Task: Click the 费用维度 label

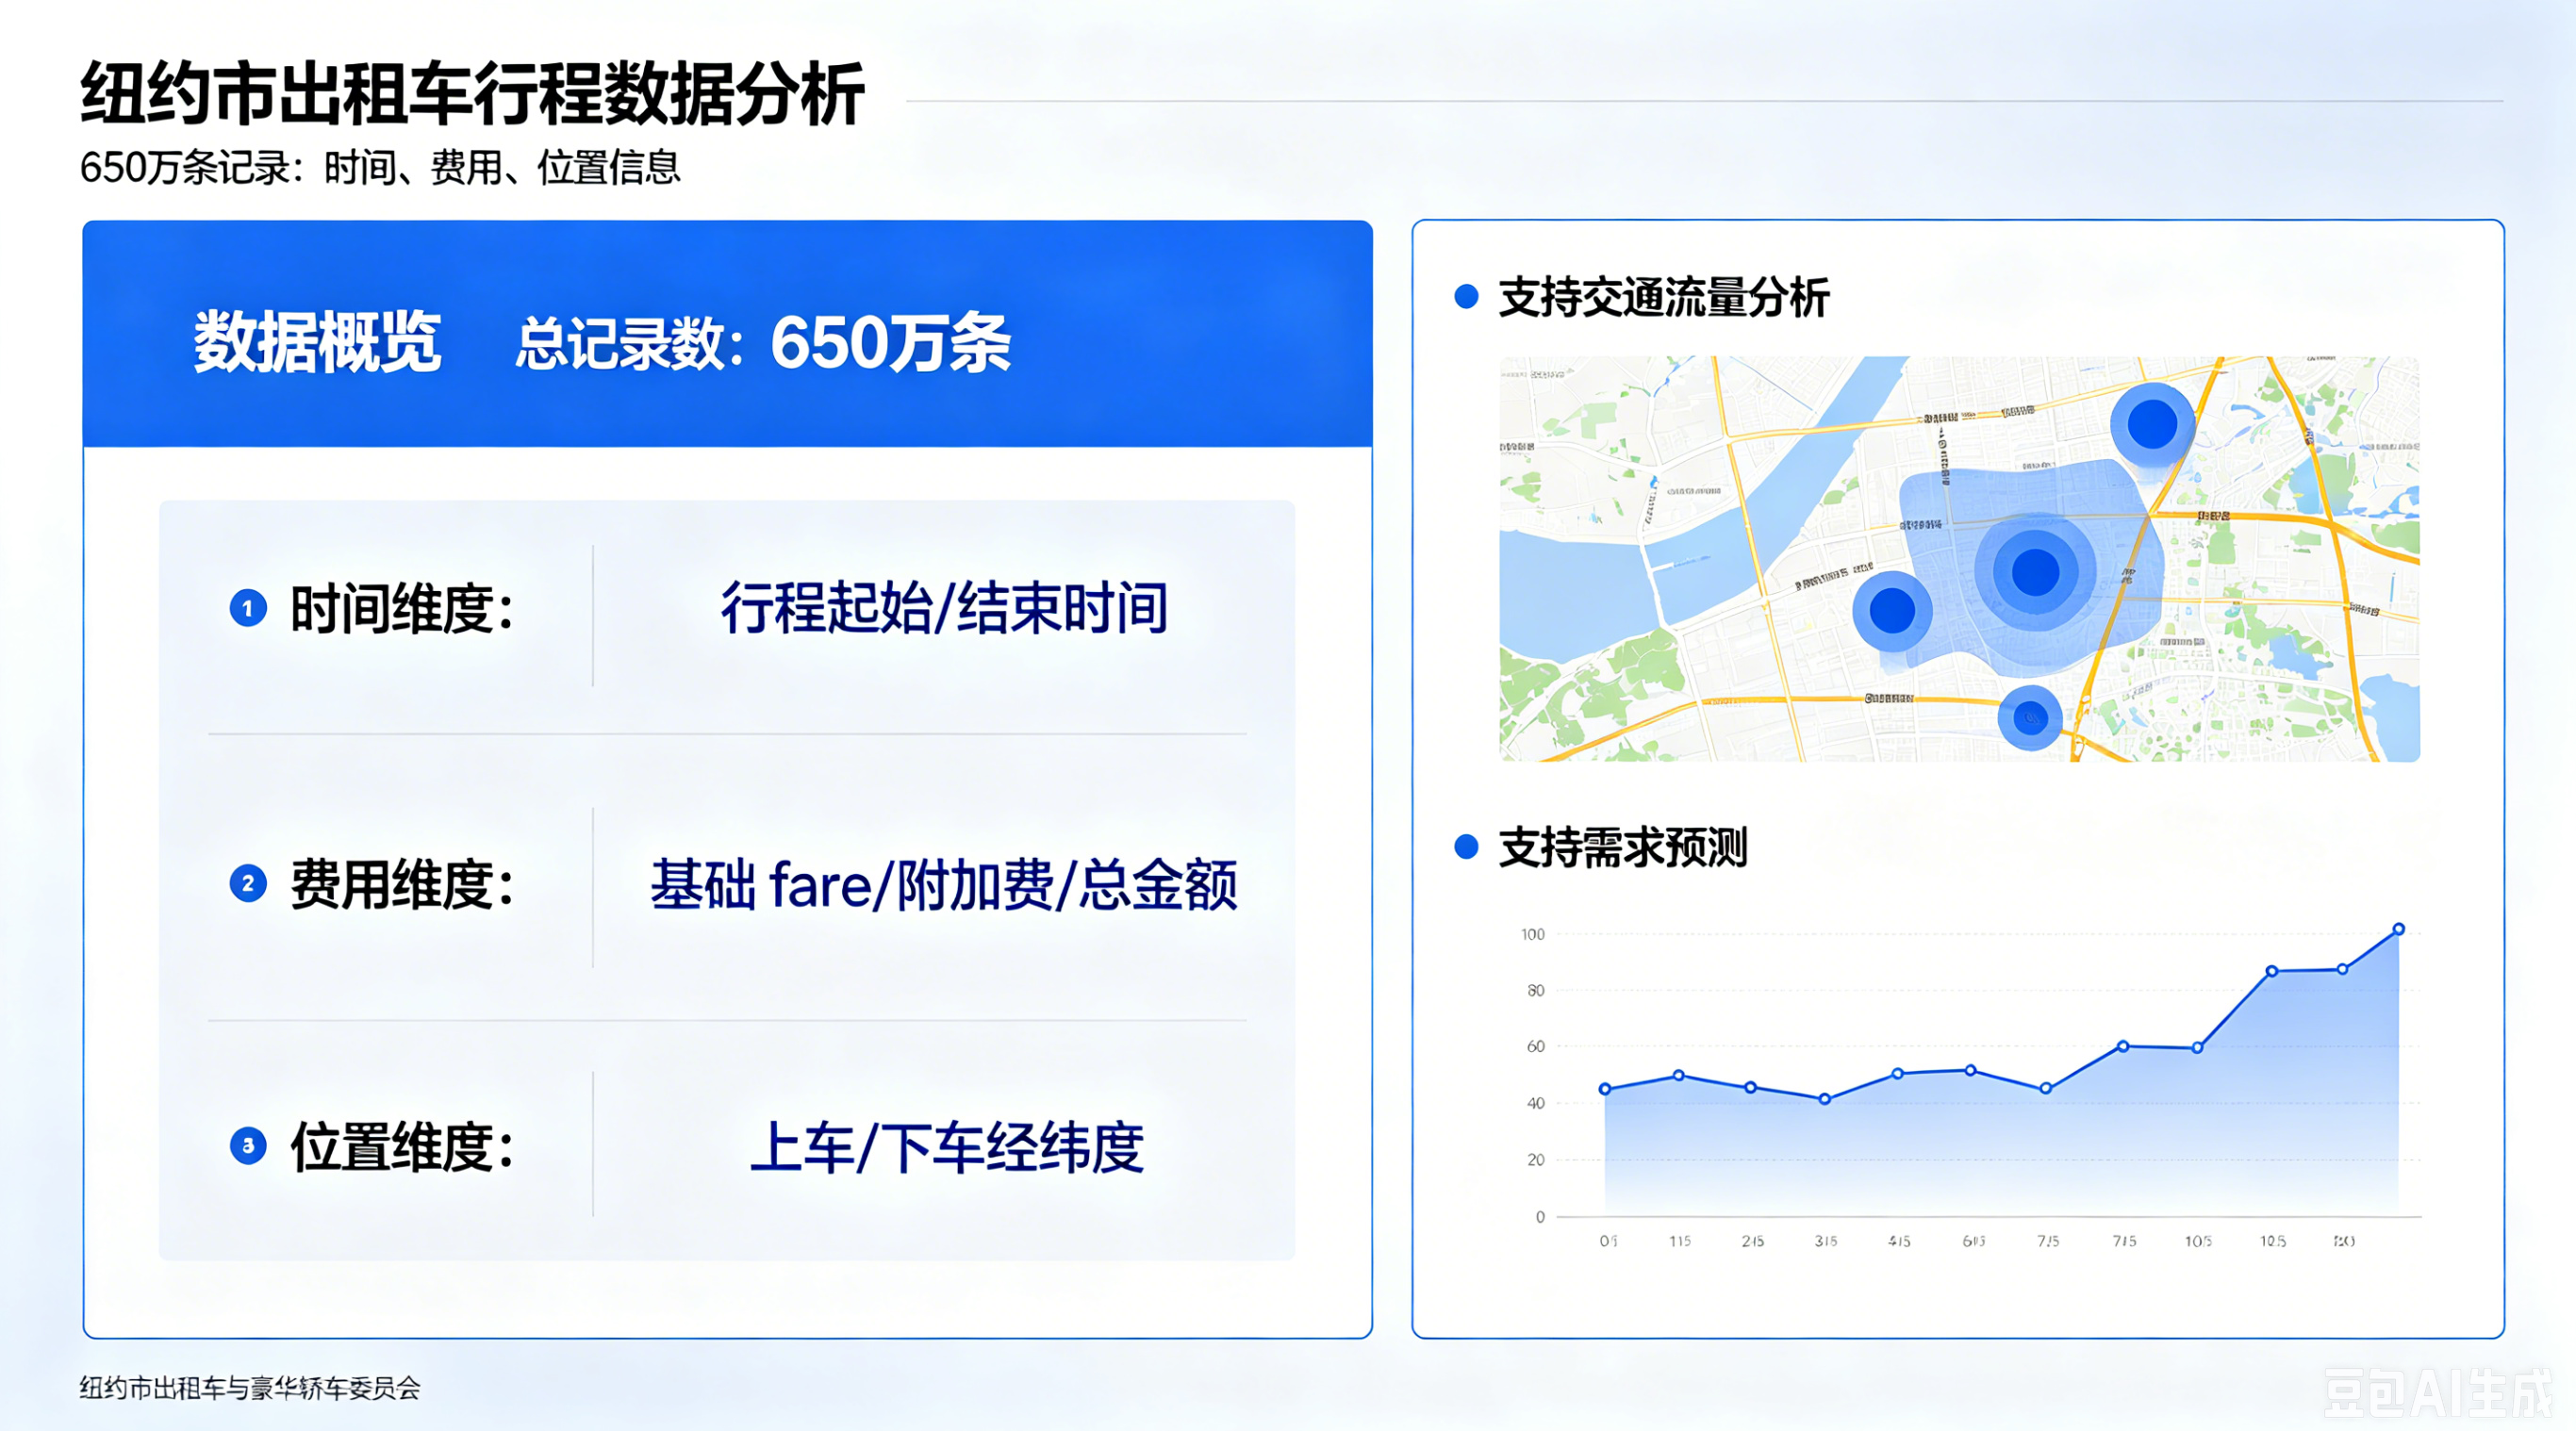Action: [x=402, y=884]
